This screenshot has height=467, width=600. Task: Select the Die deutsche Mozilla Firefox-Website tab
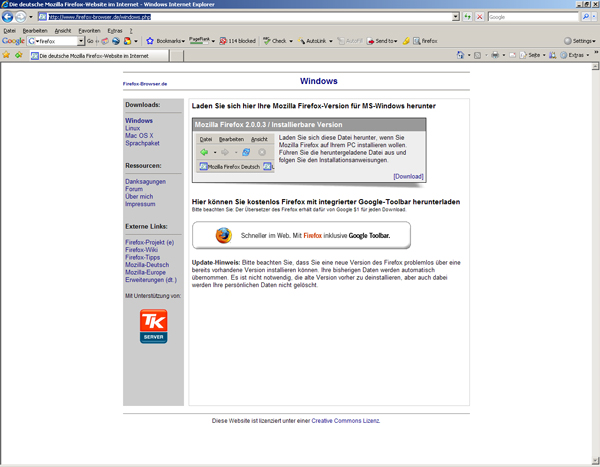[99, 56]
